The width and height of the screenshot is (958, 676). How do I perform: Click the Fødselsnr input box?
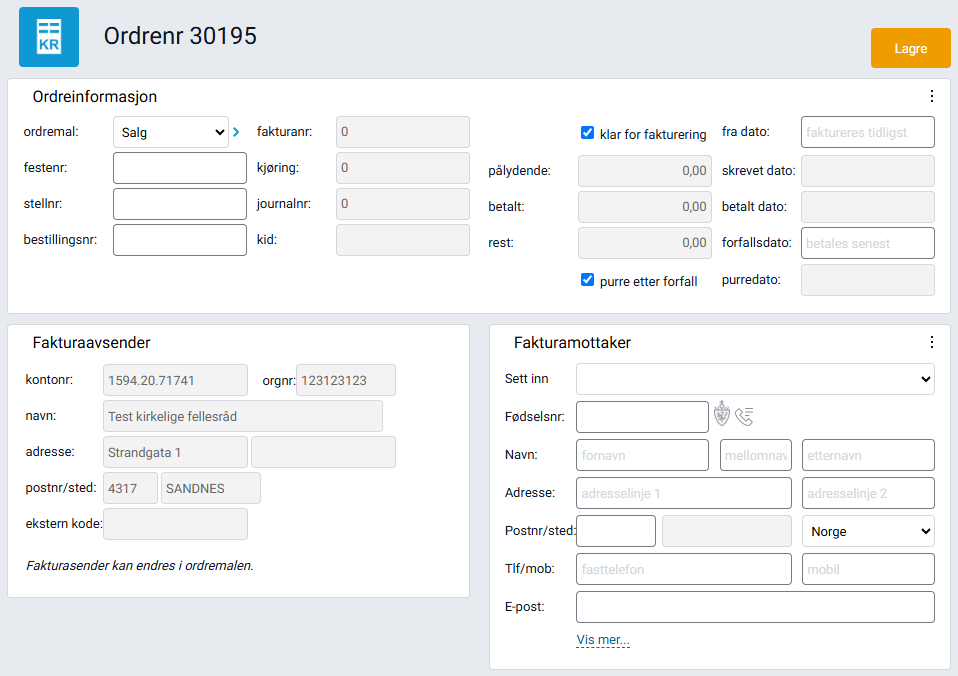point(642,417)
